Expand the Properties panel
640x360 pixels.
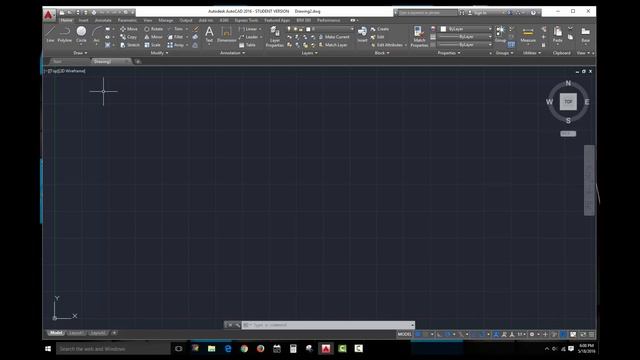coord(449,53)
